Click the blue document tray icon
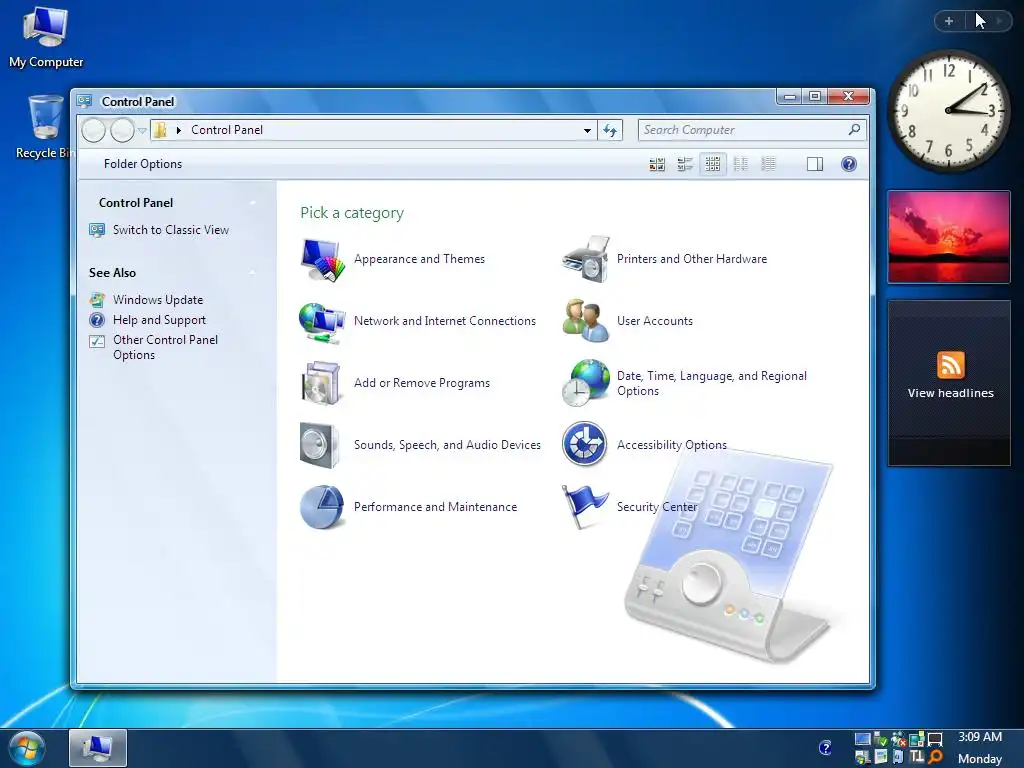Image resolution: width=1024 pixels, height=768 pixels. pos(899,757)
